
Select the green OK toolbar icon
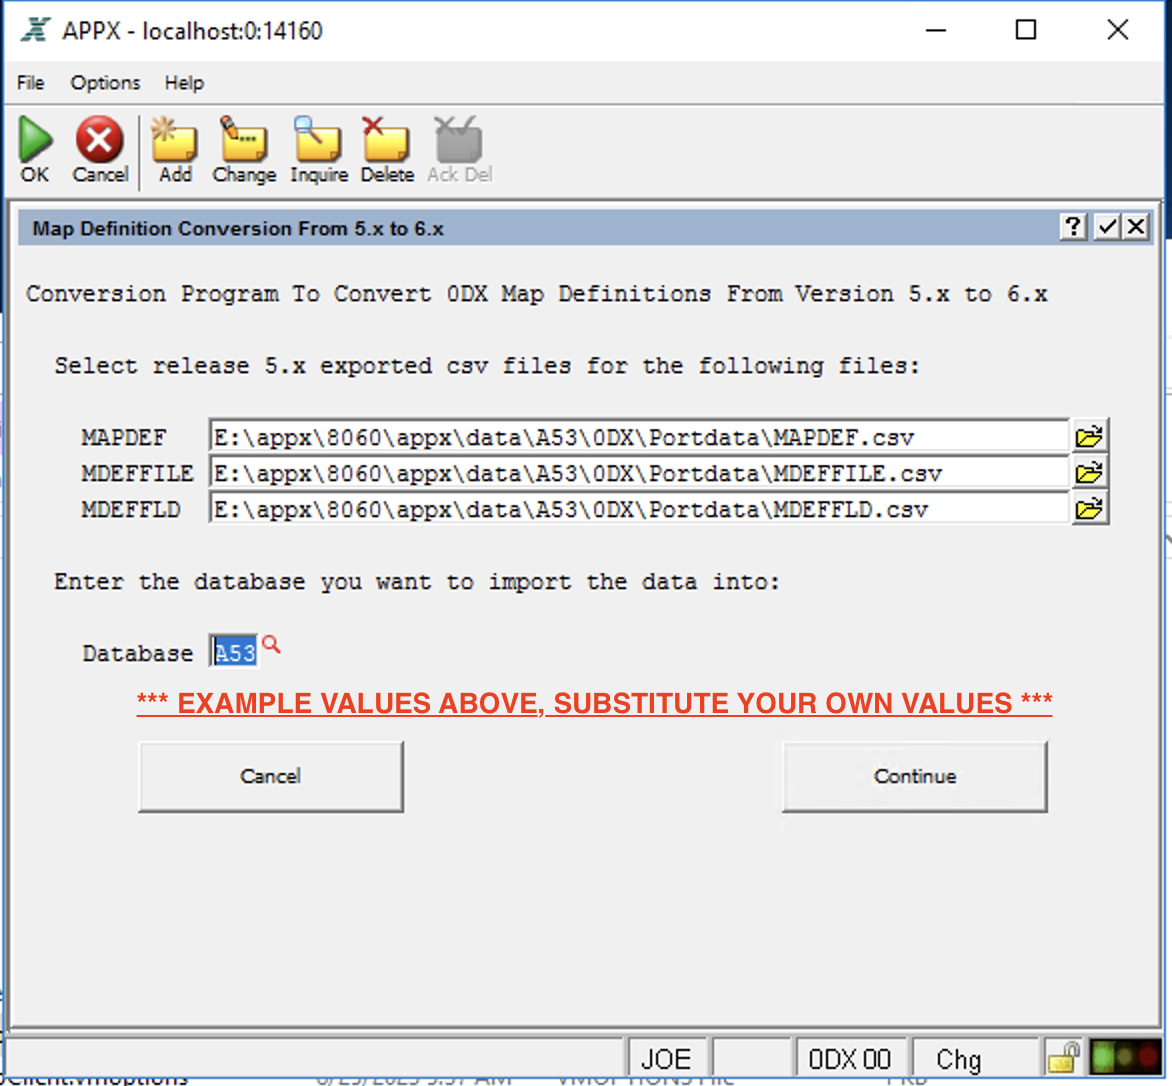(34, 140)
